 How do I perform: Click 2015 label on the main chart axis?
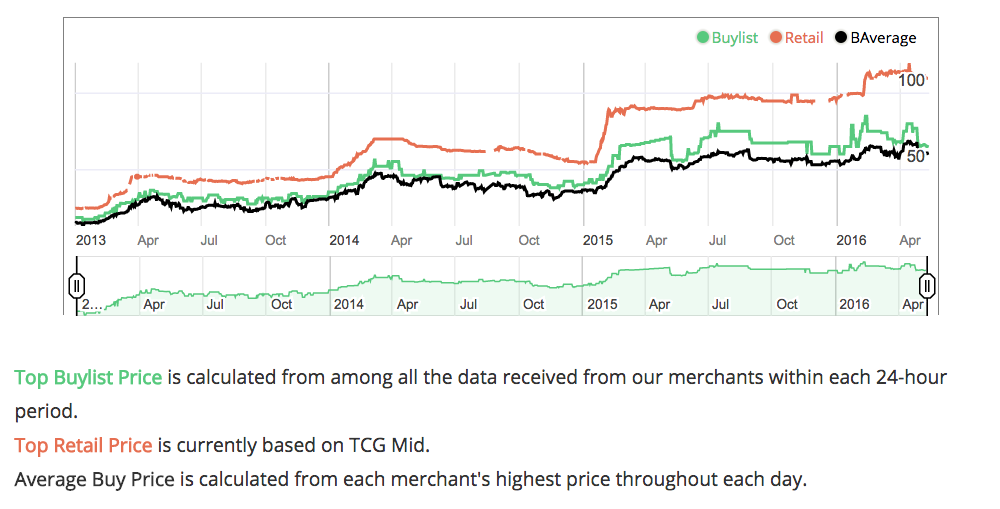click(x=598, y=240)
